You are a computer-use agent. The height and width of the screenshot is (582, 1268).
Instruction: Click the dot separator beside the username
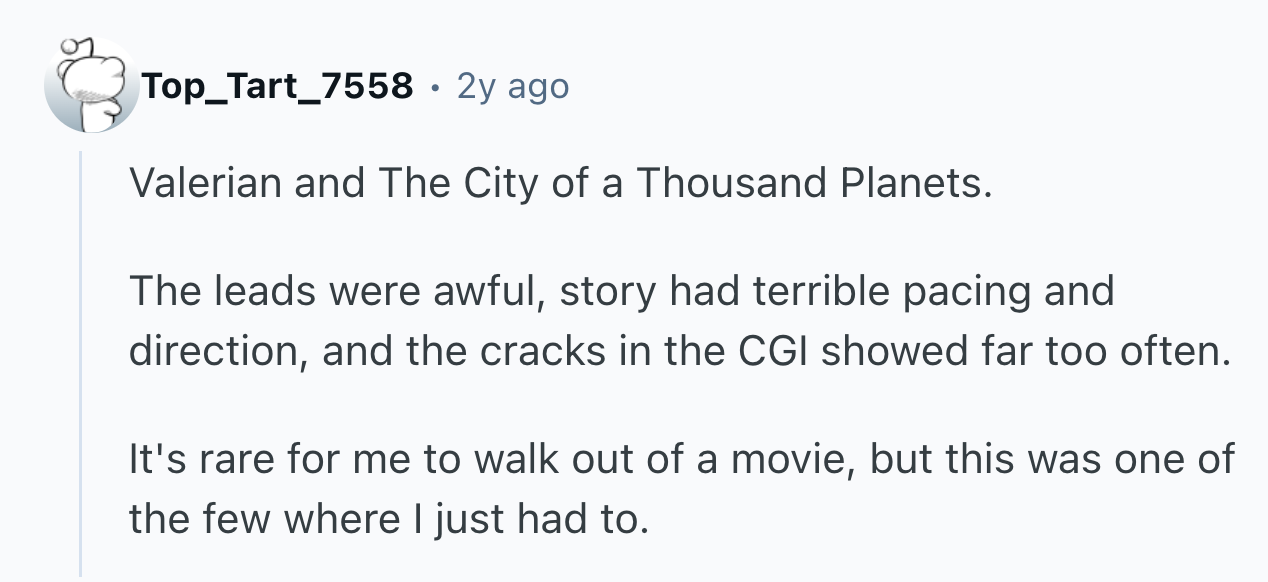[x=434, y=88]
